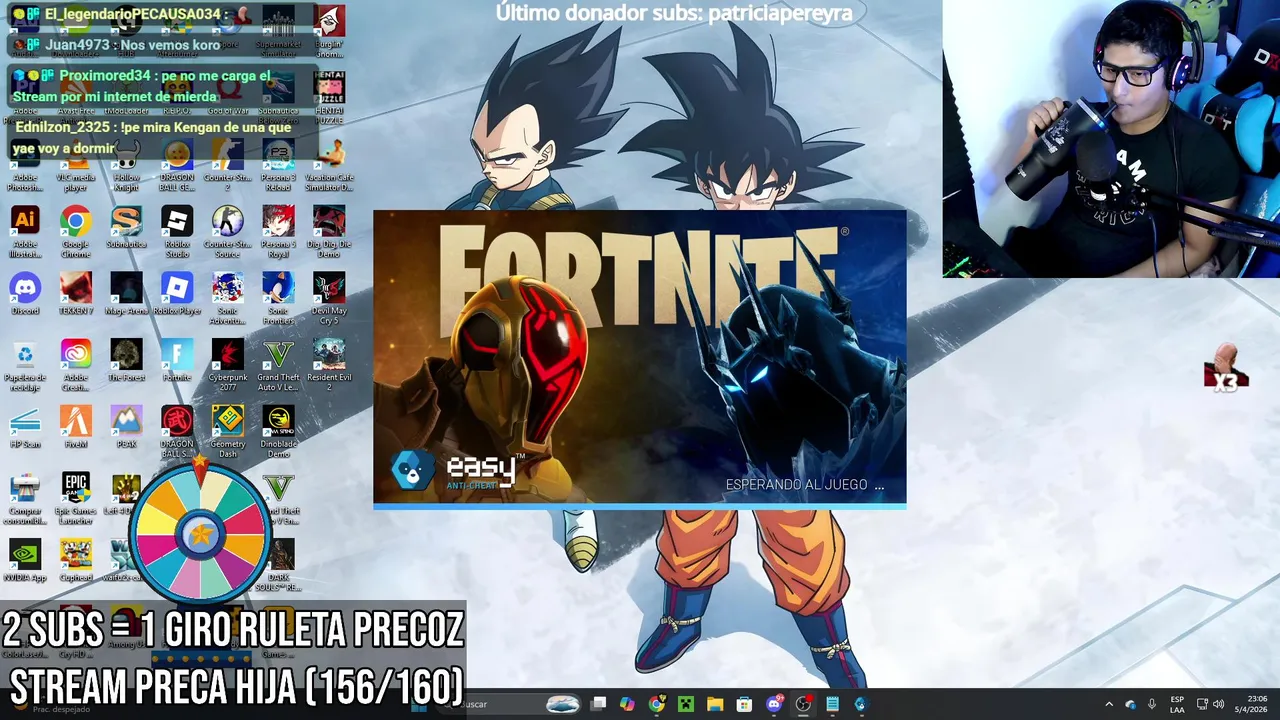Open Dinoblade Demo desktop icon
1280x720 pixels.
click(278, 432)
